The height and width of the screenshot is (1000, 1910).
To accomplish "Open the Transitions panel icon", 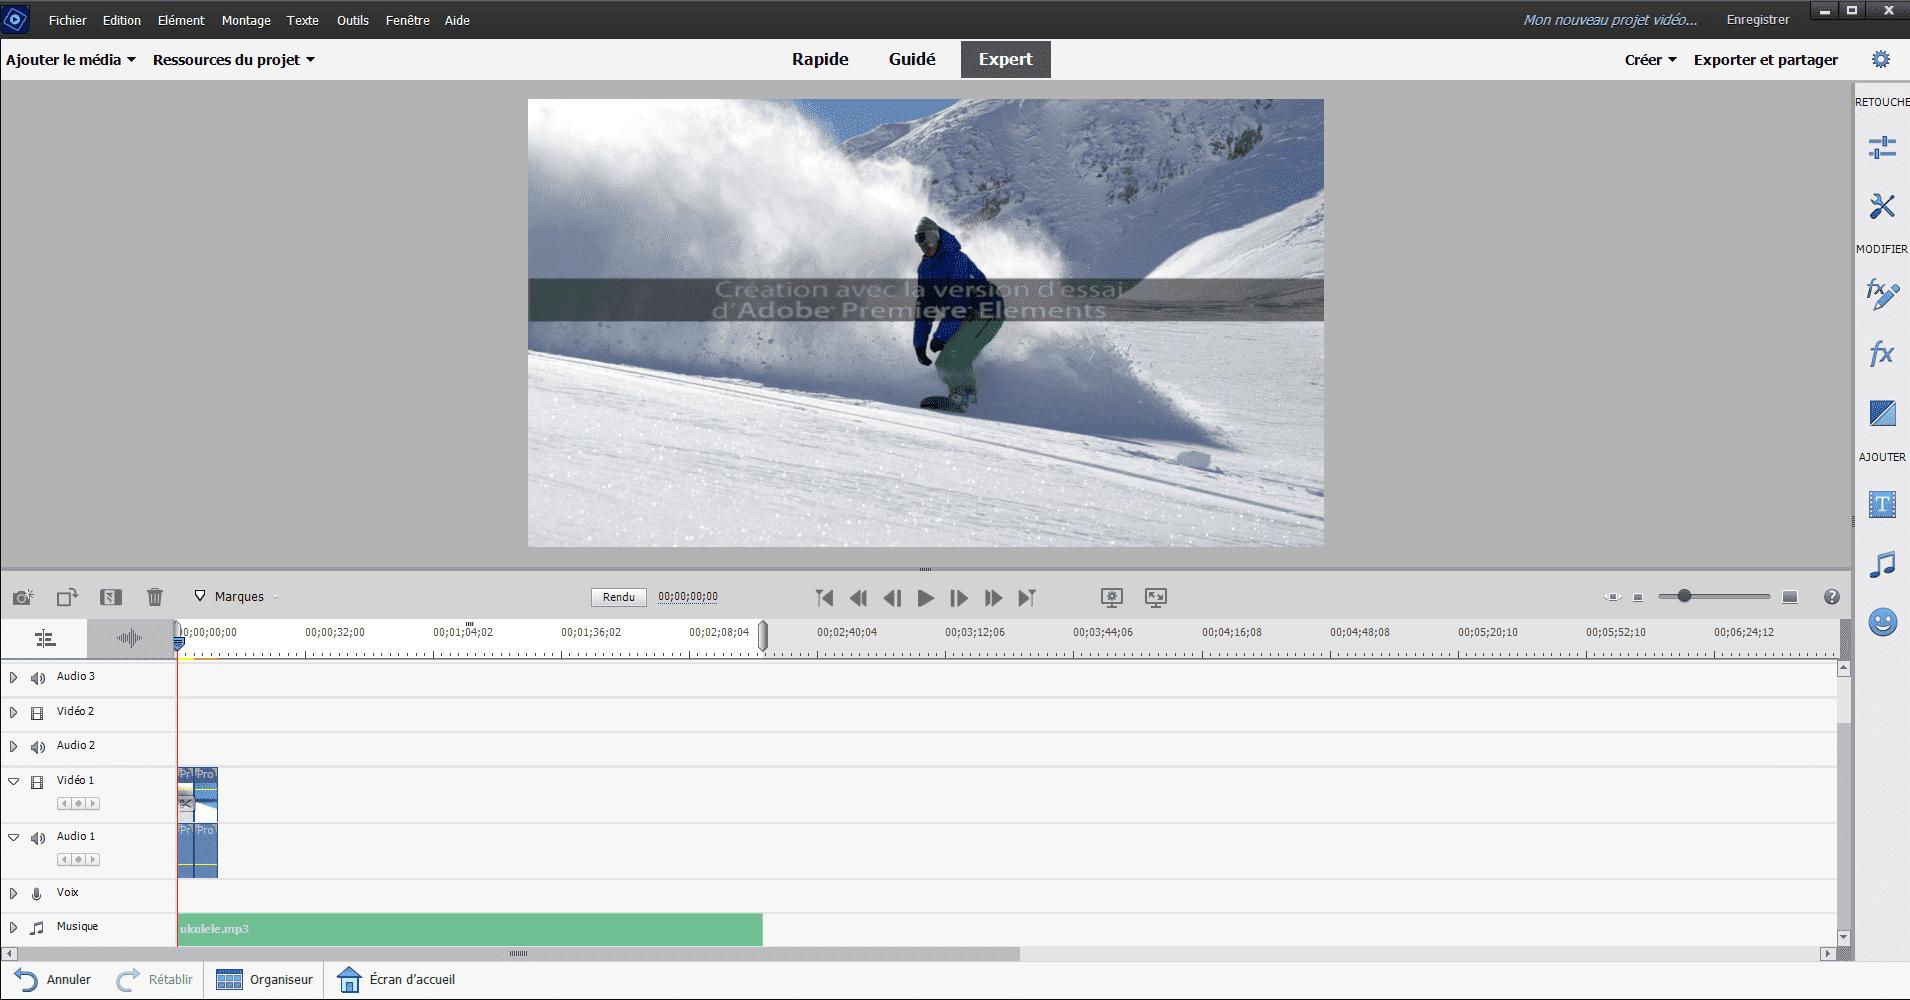I will point(1881,413).
